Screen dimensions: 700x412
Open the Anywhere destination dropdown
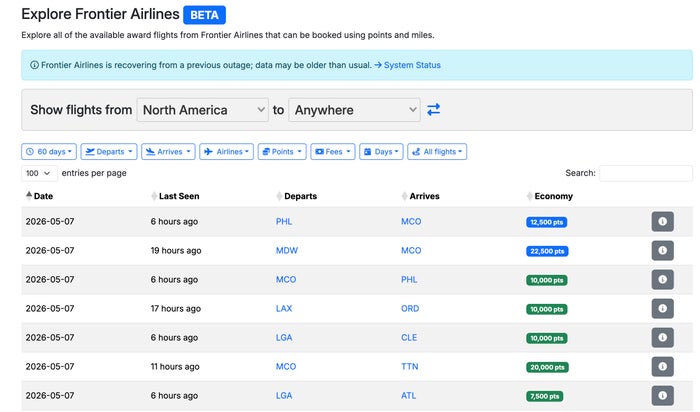coord(354,110)
